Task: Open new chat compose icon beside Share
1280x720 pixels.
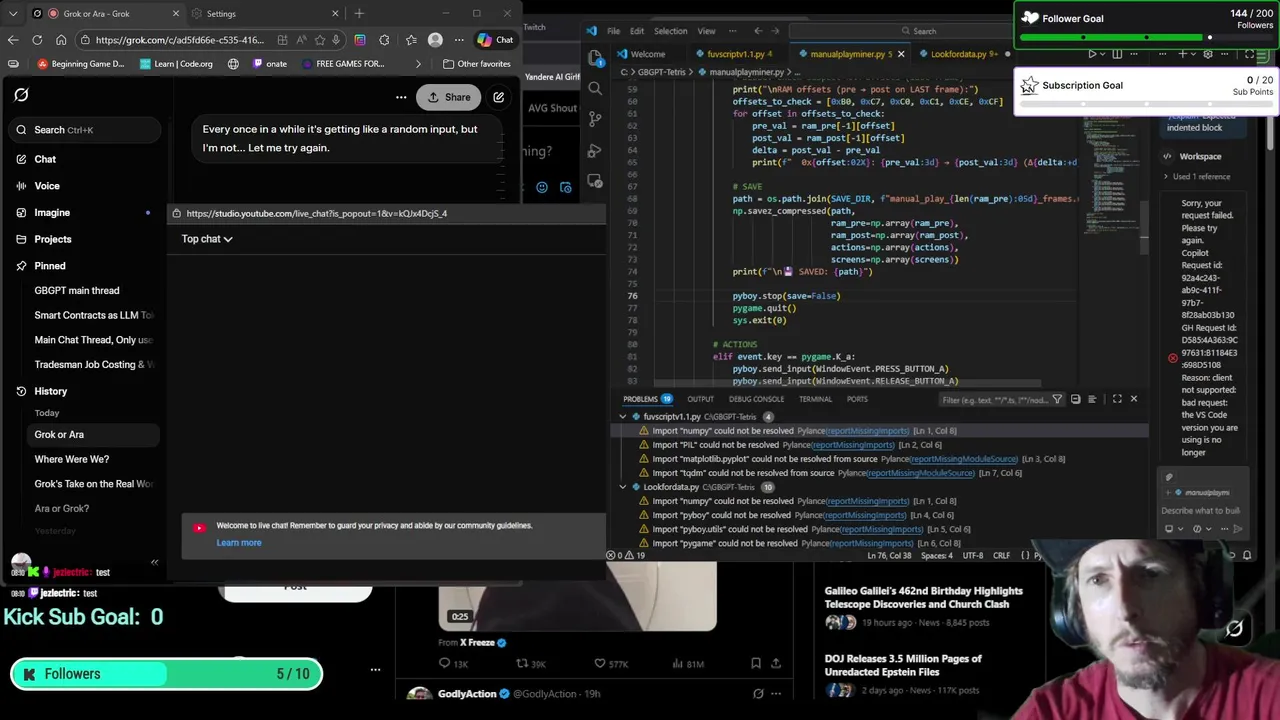Action: (498, 97)
